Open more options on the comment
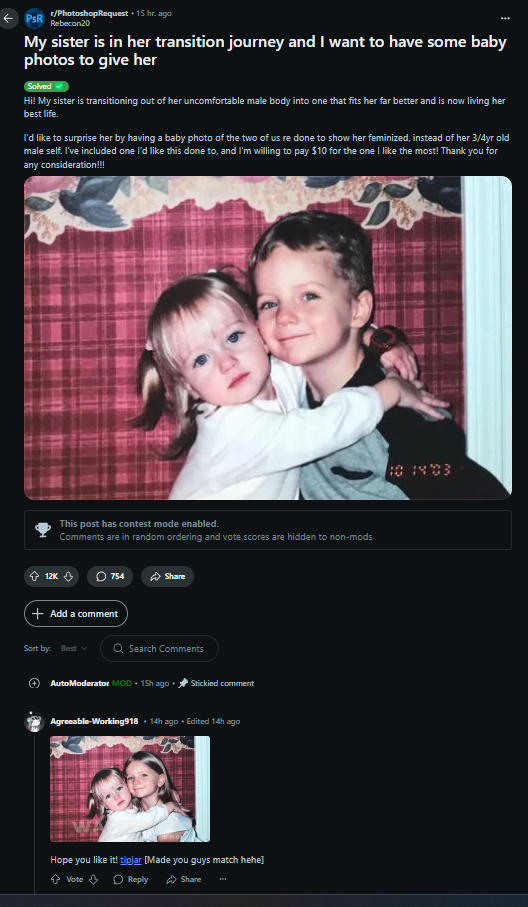 coord(223,879)
